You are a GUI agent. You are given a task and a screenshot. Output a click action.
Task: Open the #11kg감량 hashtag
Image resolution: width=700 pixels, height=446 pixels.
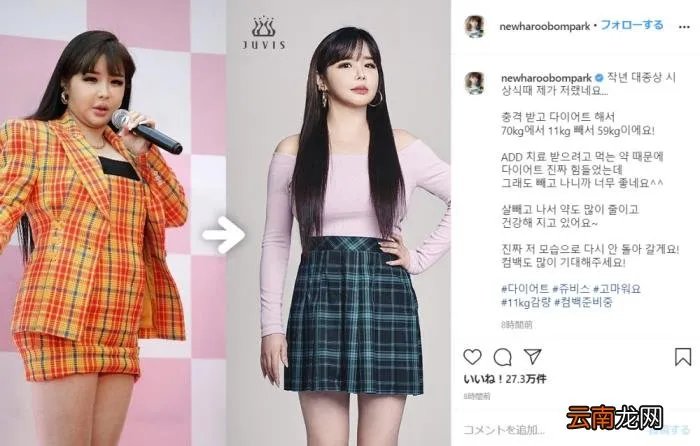(526, 302)
